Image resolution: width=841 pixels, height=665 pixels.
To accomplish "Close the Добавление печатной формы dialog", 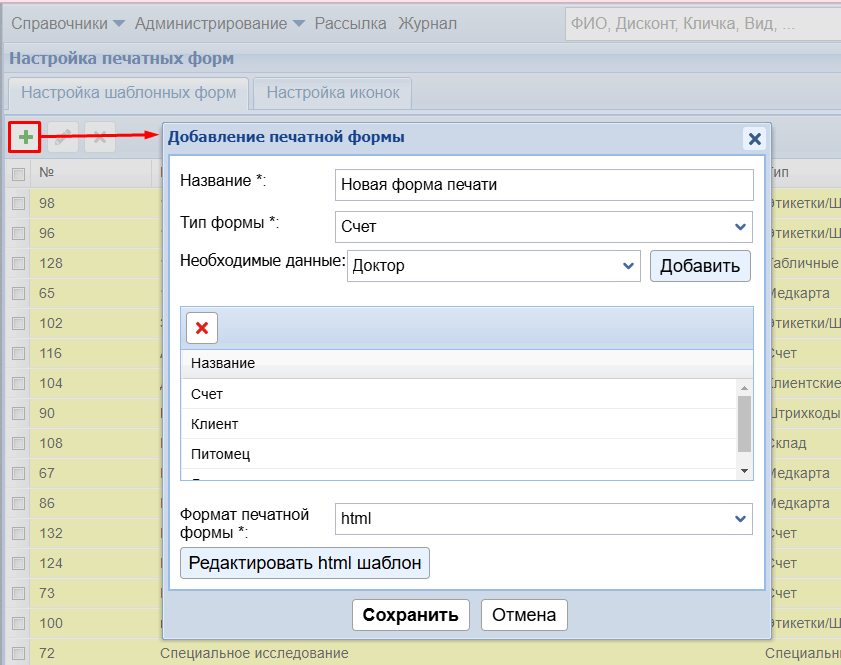I will pyautogui.click(x=754, y=139).
